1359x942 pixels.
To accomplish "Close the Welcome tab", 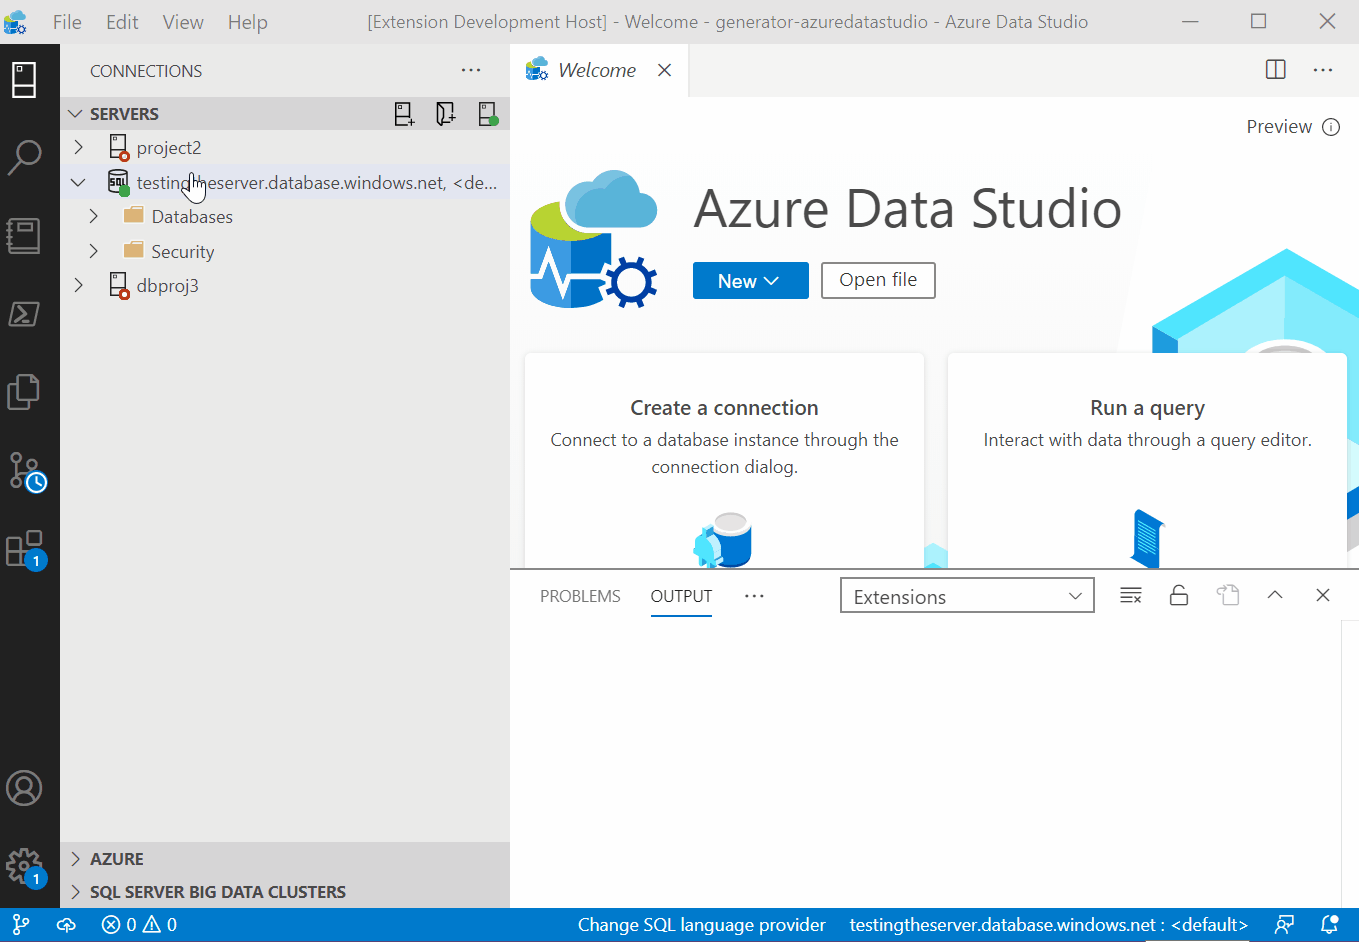I will [665, 70].
